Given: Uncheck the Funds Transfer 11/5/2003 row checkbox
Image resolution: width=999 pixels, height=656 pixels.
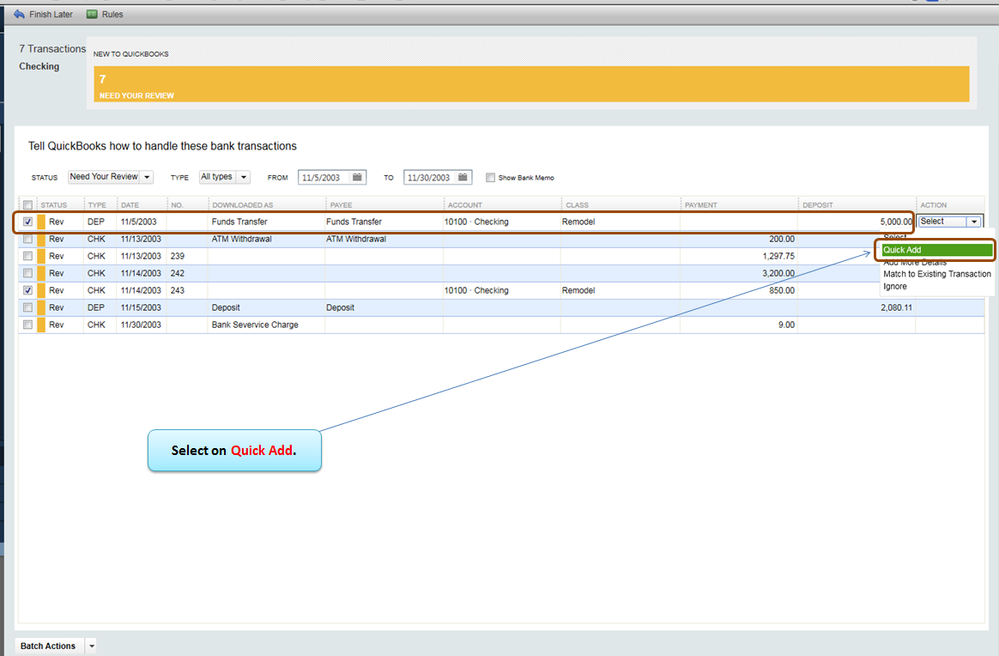Looking at the screenshot, I should (27, 222).
